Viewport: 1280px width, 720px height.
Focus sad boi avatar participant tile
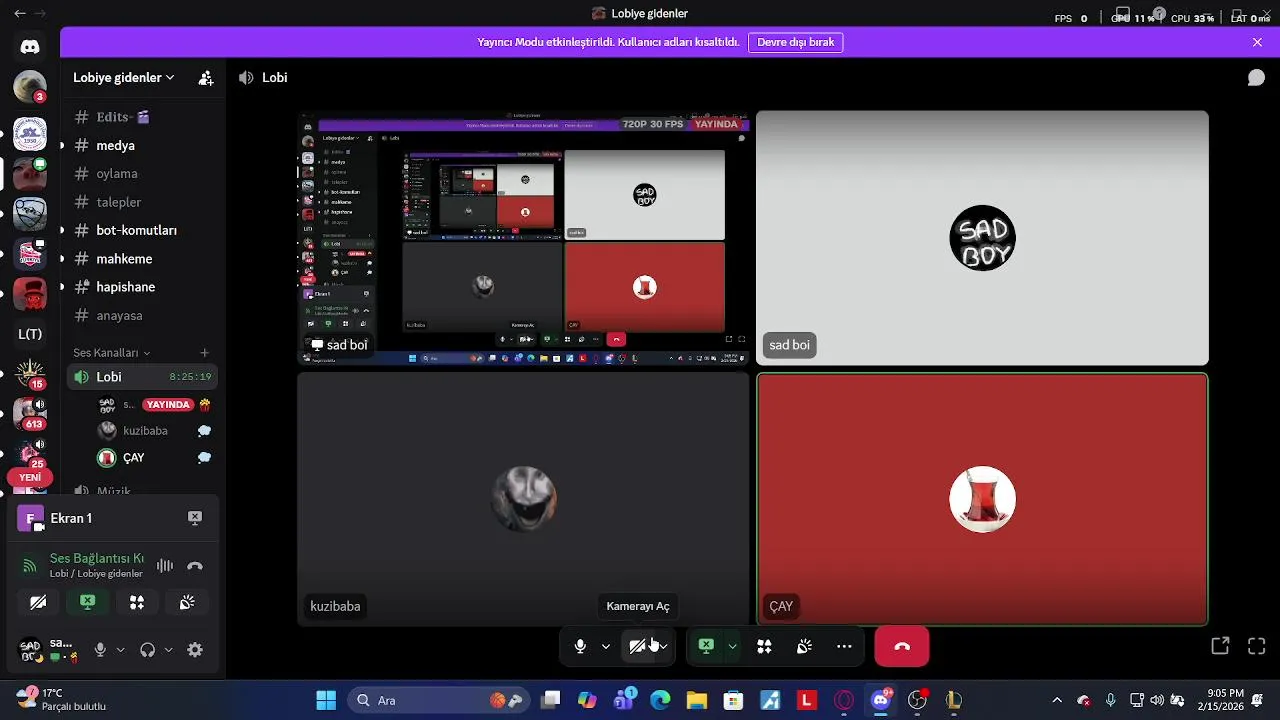pyautogui.click(x=982, y=238)
